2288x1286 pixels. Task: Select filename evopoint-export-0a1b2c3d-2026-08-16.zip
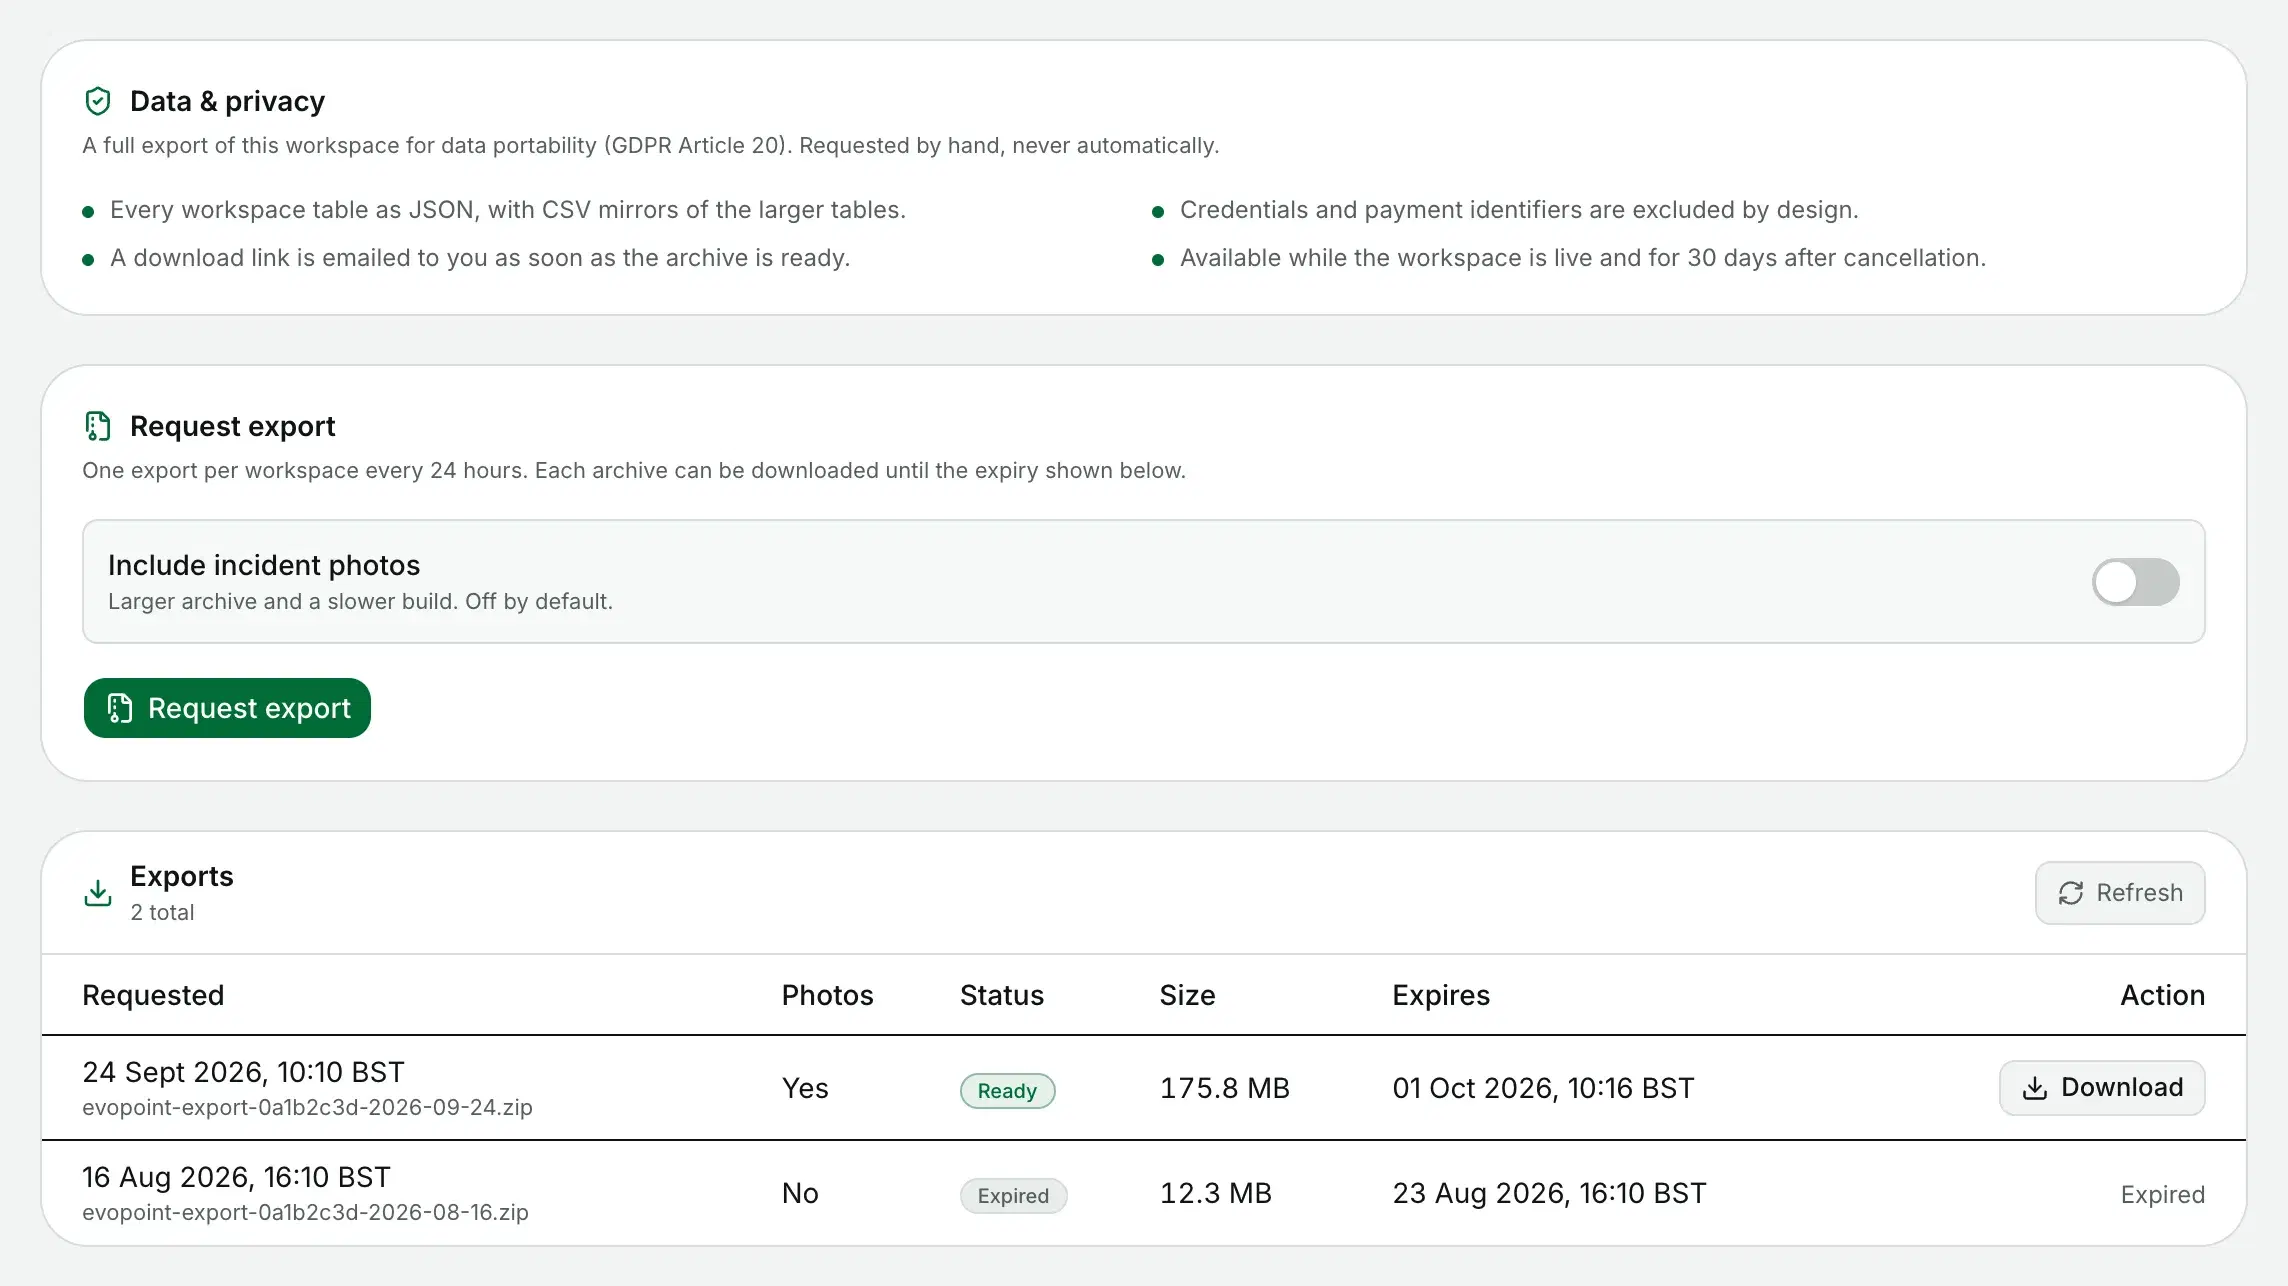(305, 1212)
